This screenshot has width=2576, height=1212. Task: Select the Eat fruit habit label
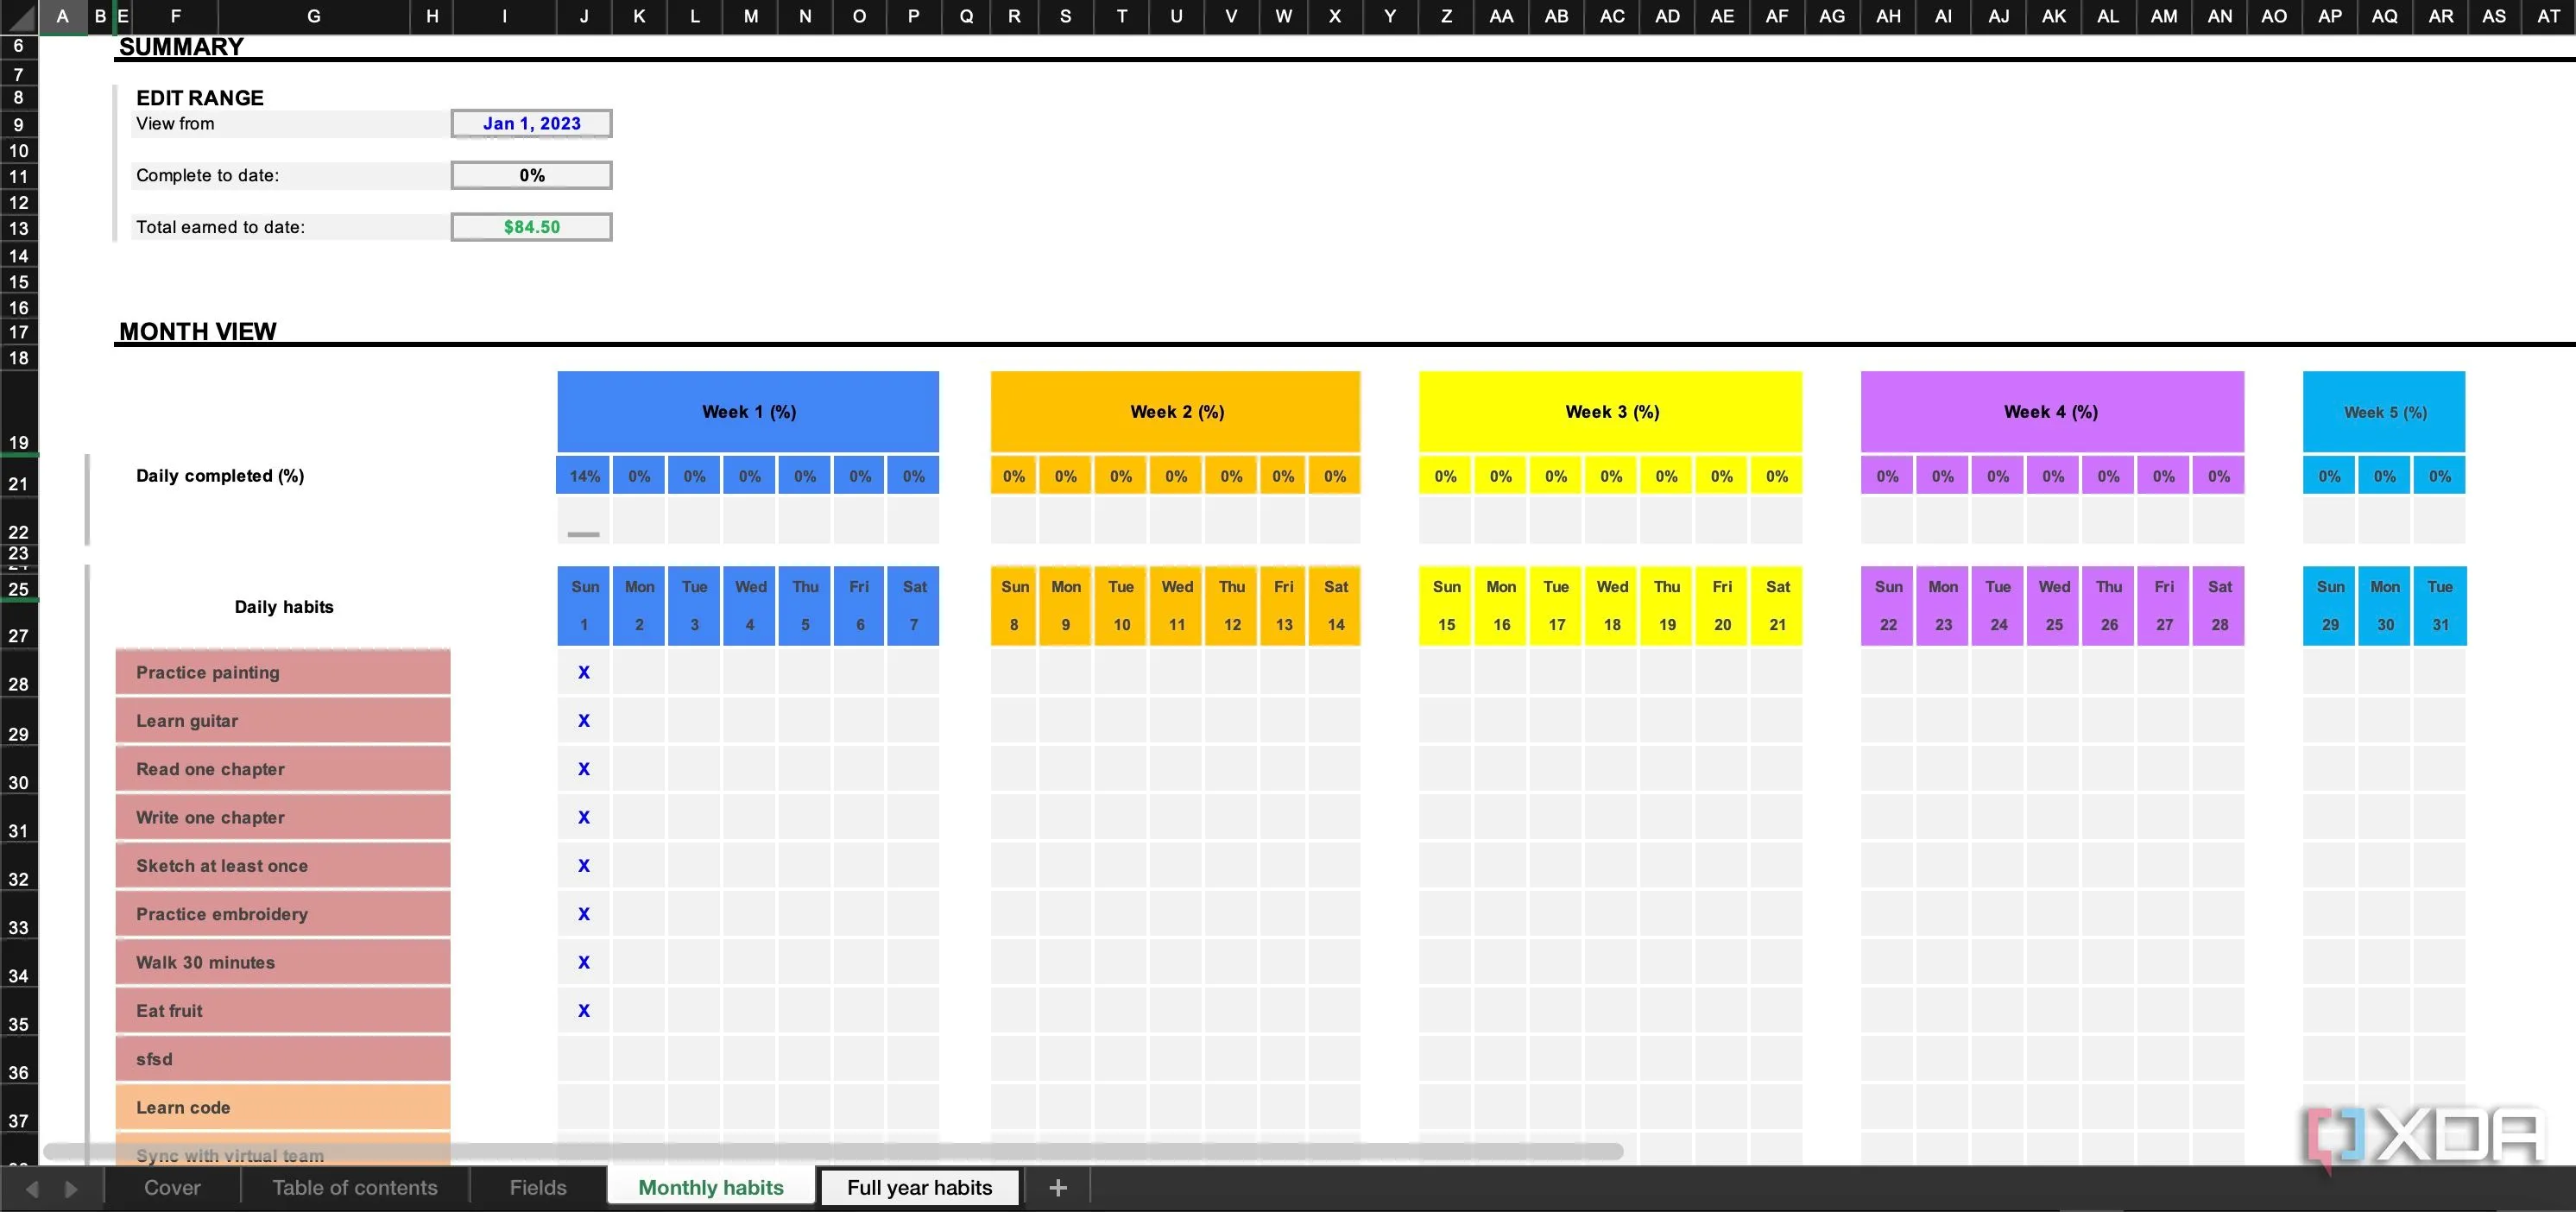click(x=283, y=1010)
